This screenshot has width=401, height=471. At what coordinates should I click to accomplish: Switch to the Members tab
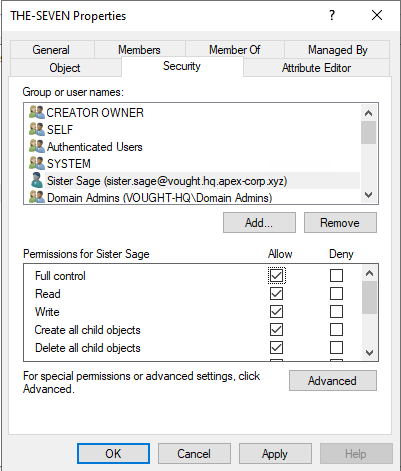tap(140, 50)
